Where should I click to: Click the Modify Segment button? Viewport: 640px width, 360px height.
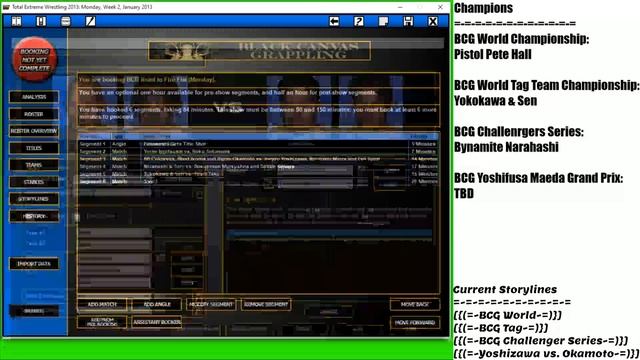pyautogui.click(x=211, y=304)
